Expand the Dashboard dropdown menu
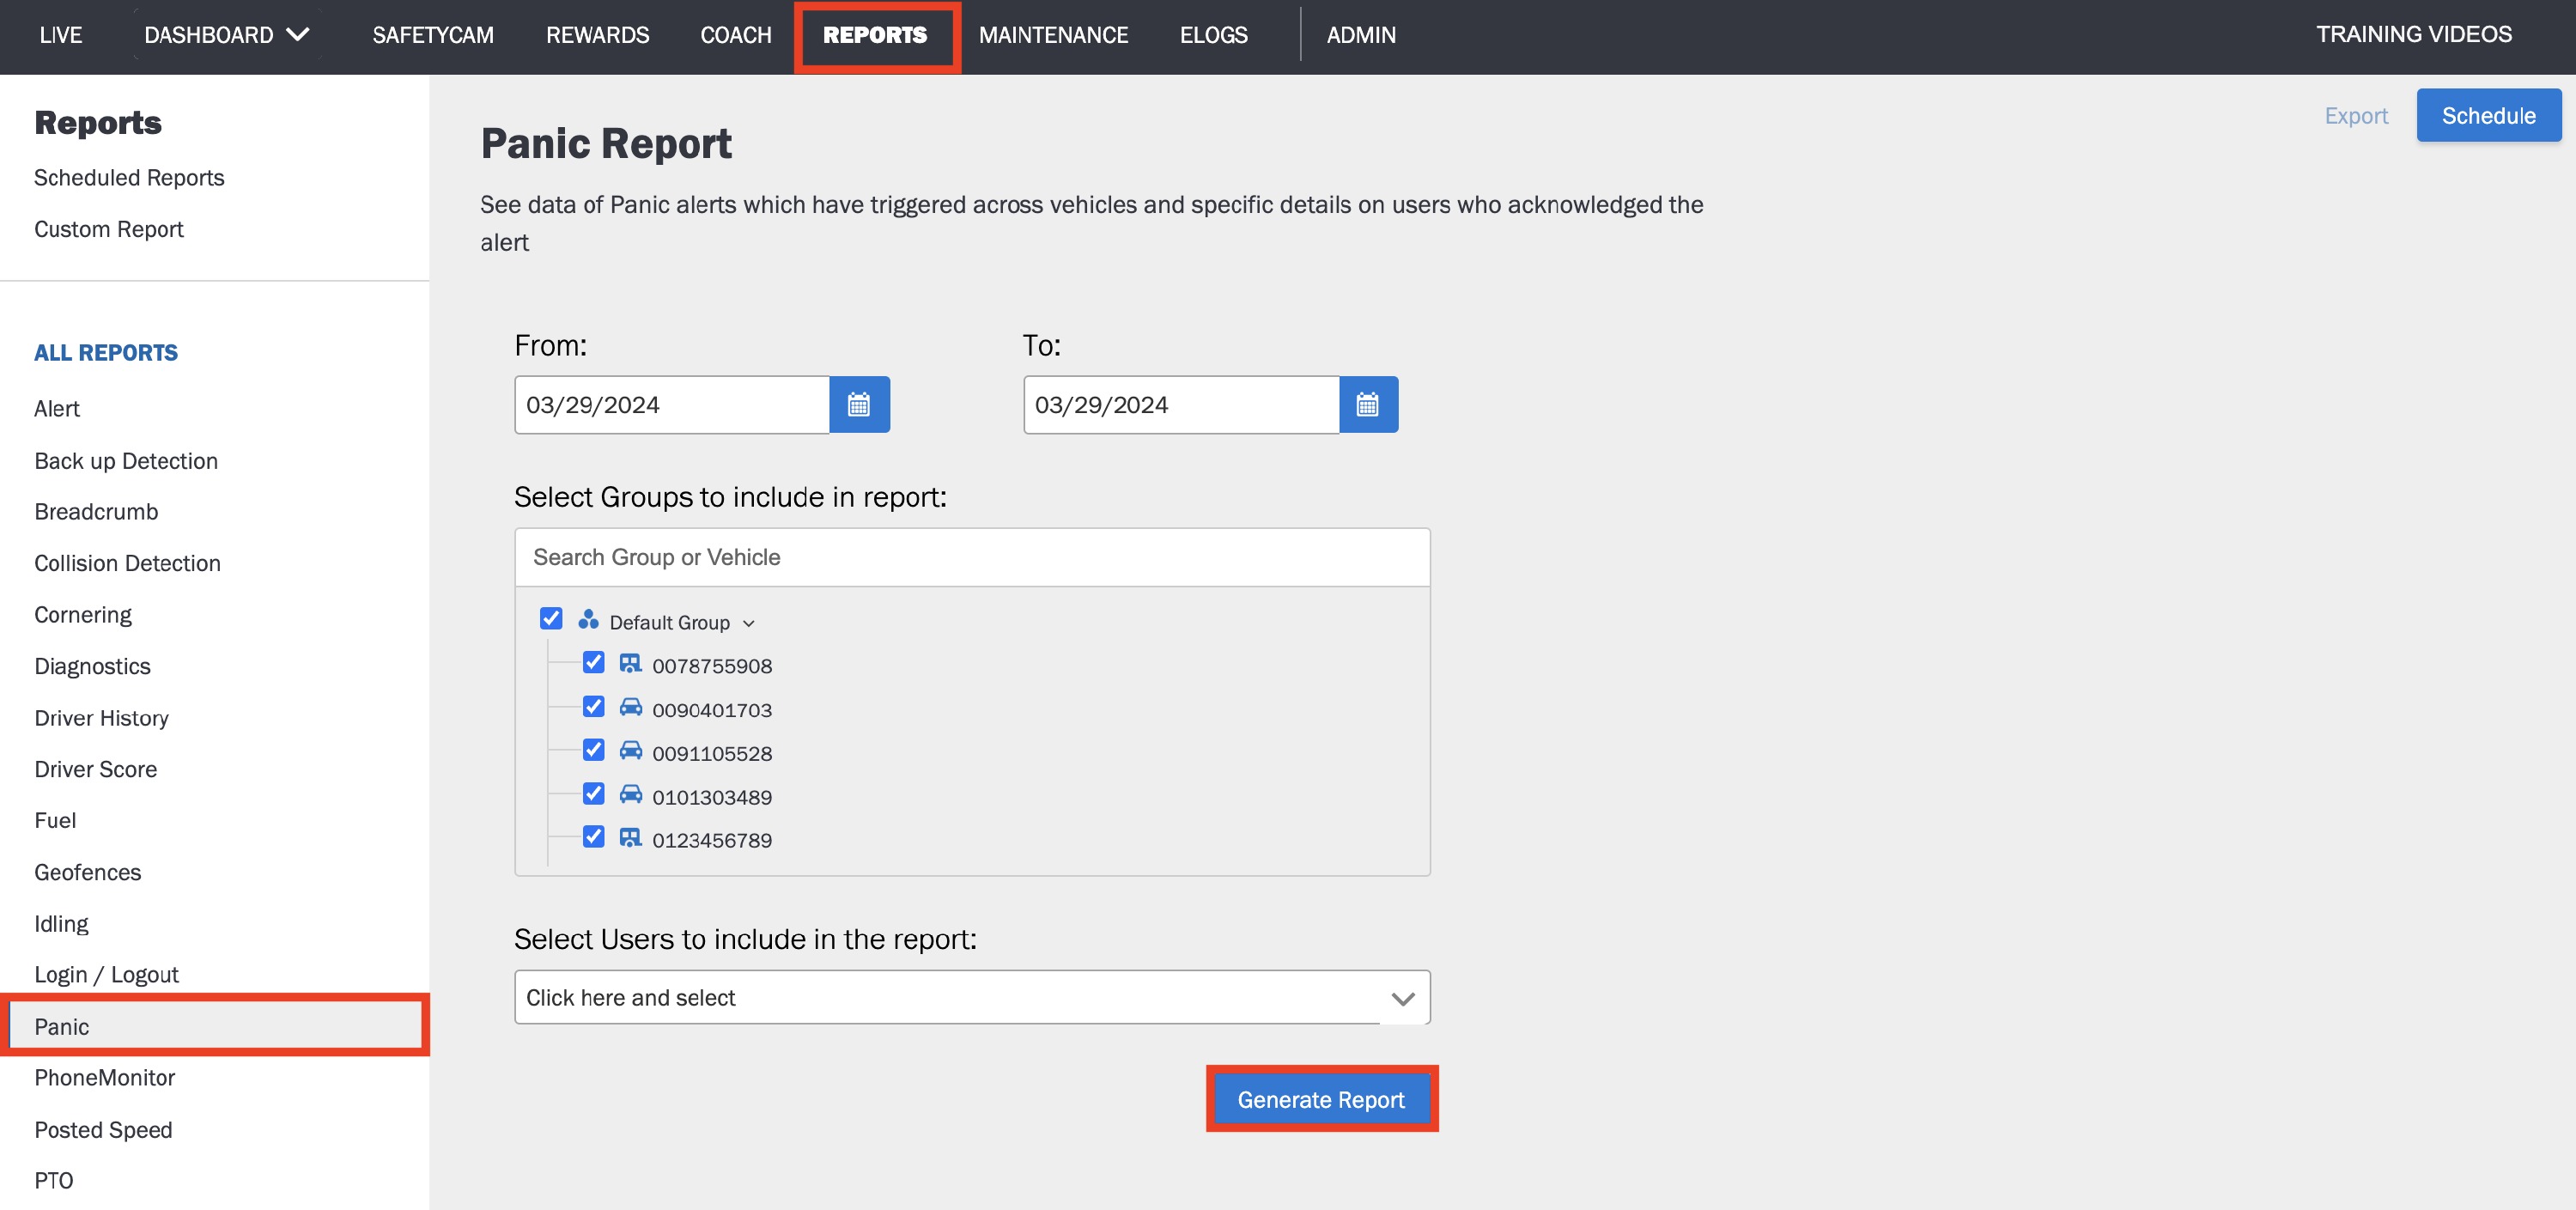 coord(227,35)
